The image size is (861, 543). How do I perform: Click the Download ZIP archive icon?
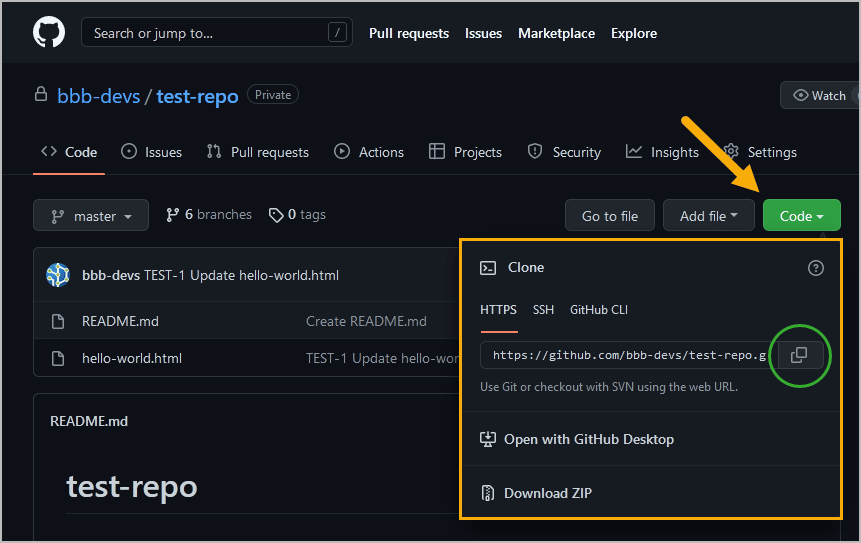point(487,493)
